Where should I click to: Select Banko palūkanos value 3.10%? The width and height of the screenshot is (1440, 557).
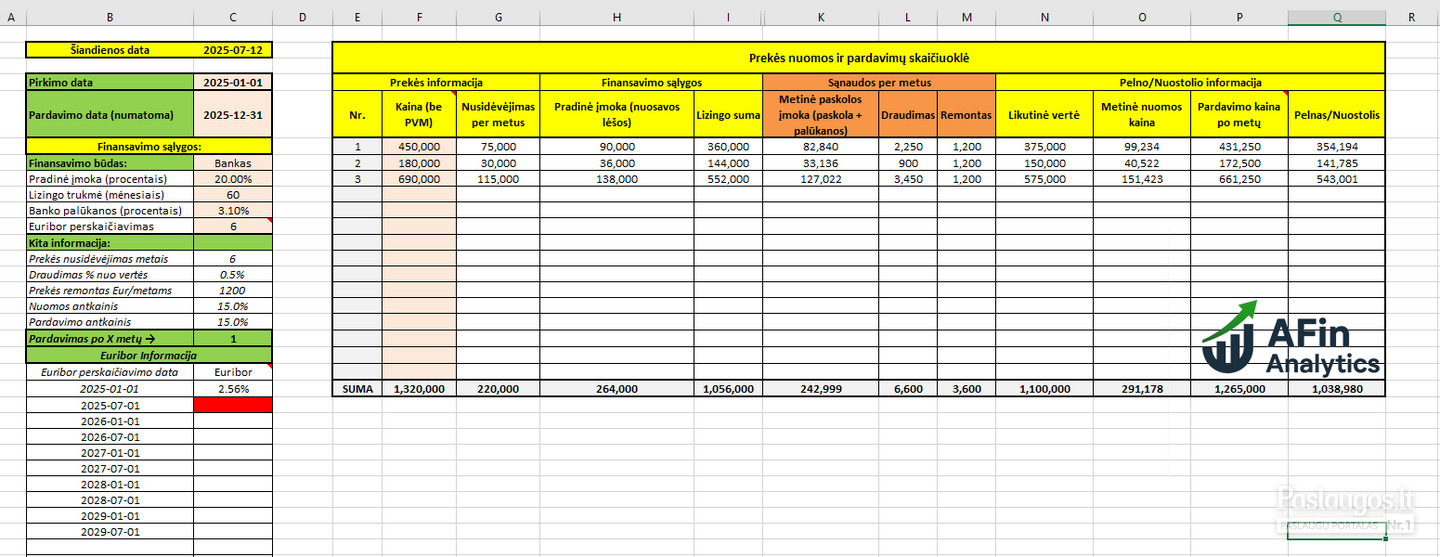233,211
